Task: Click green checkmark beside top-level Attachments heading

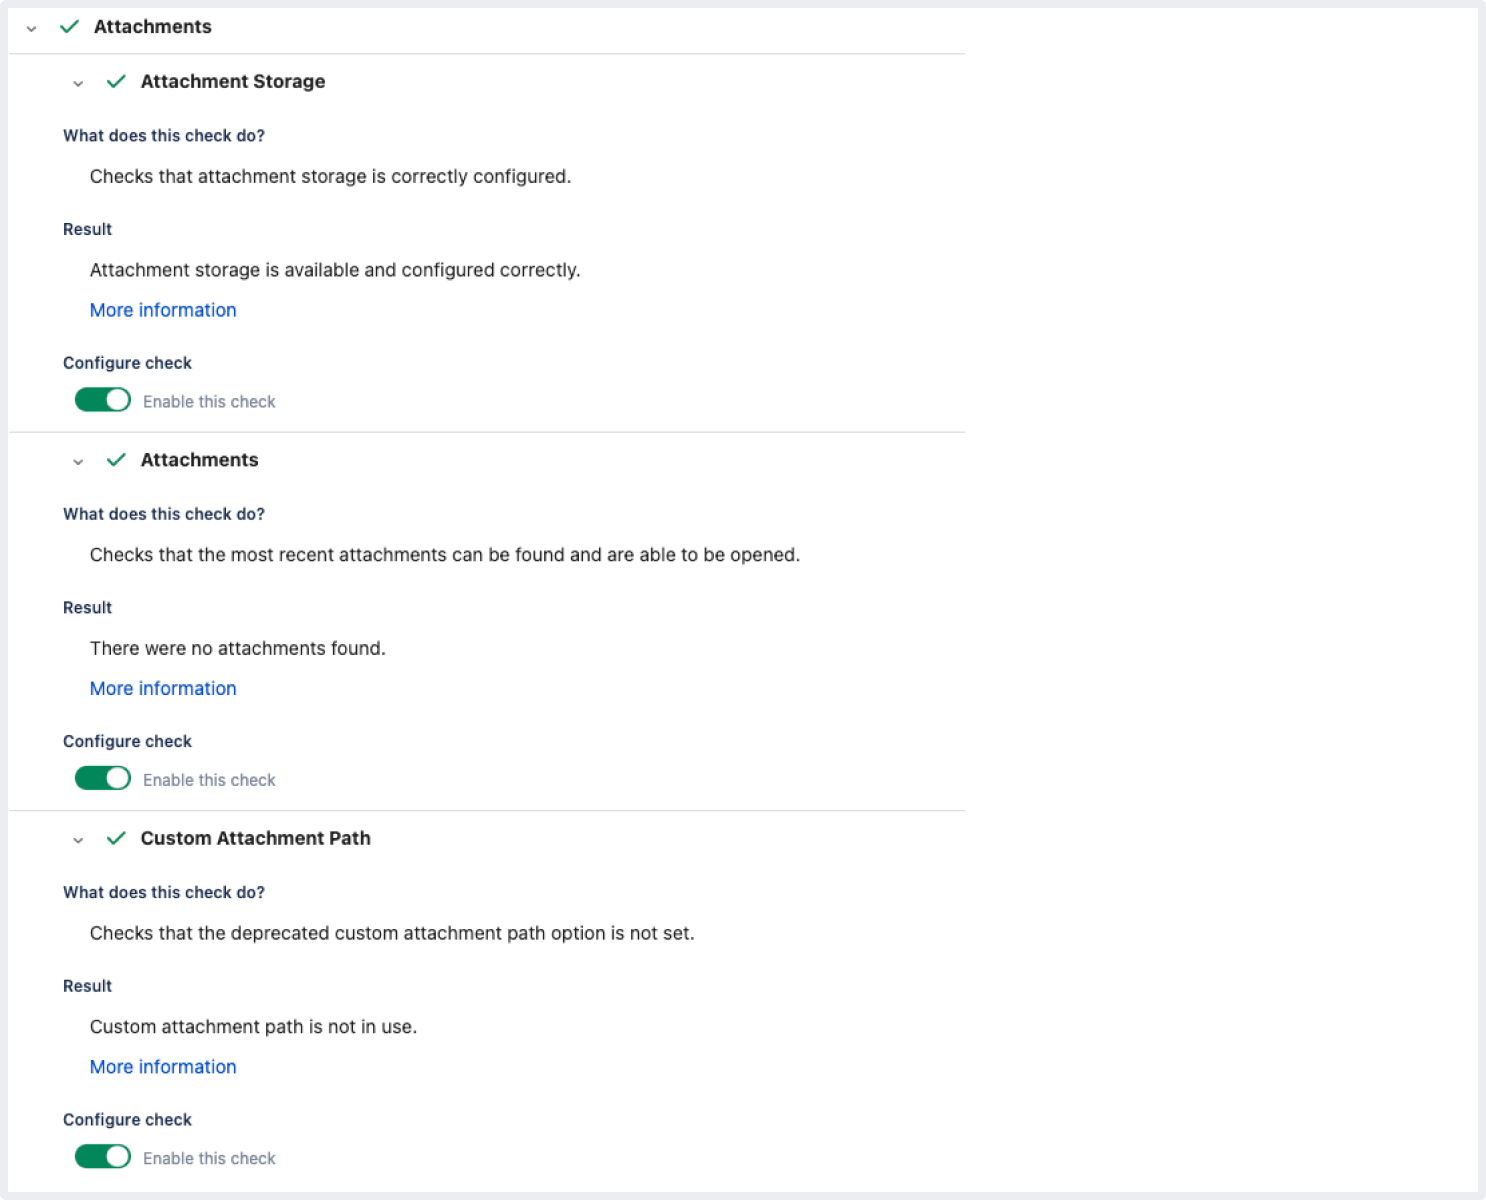Action: [x=69, y=27]
